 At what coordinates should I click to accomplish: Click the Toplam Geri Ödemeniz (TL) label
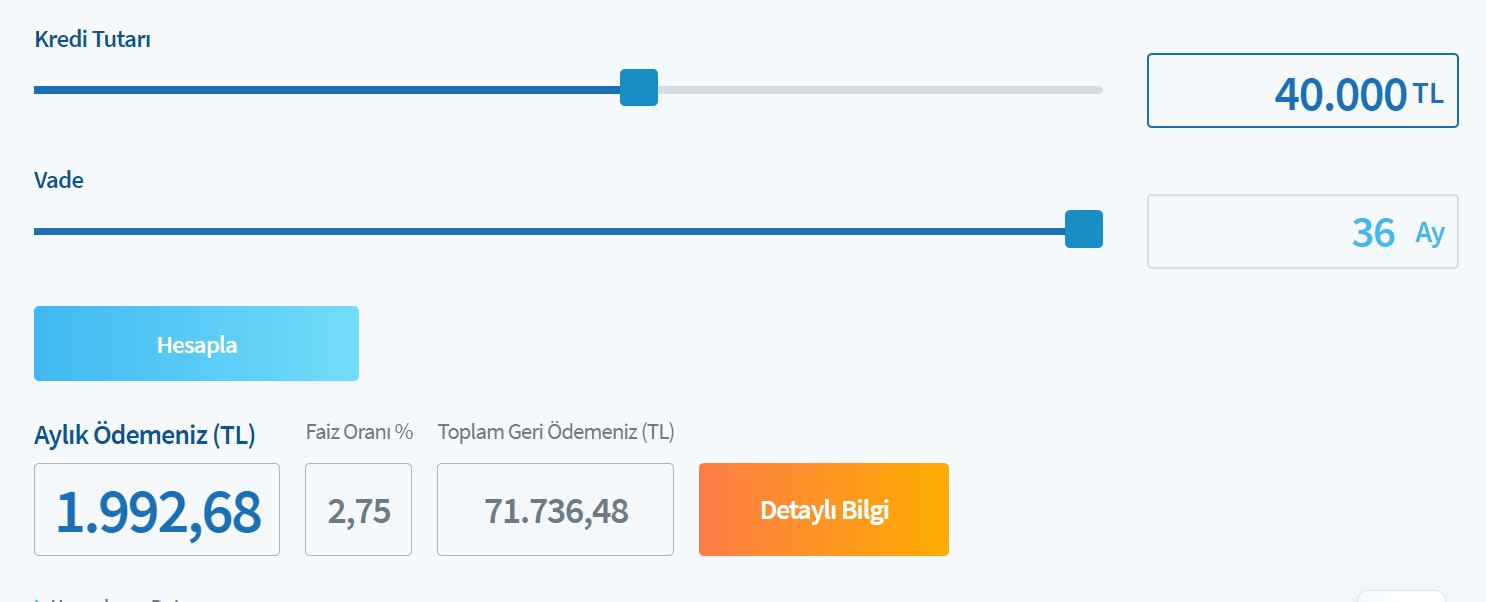click(x=556, y=432)
